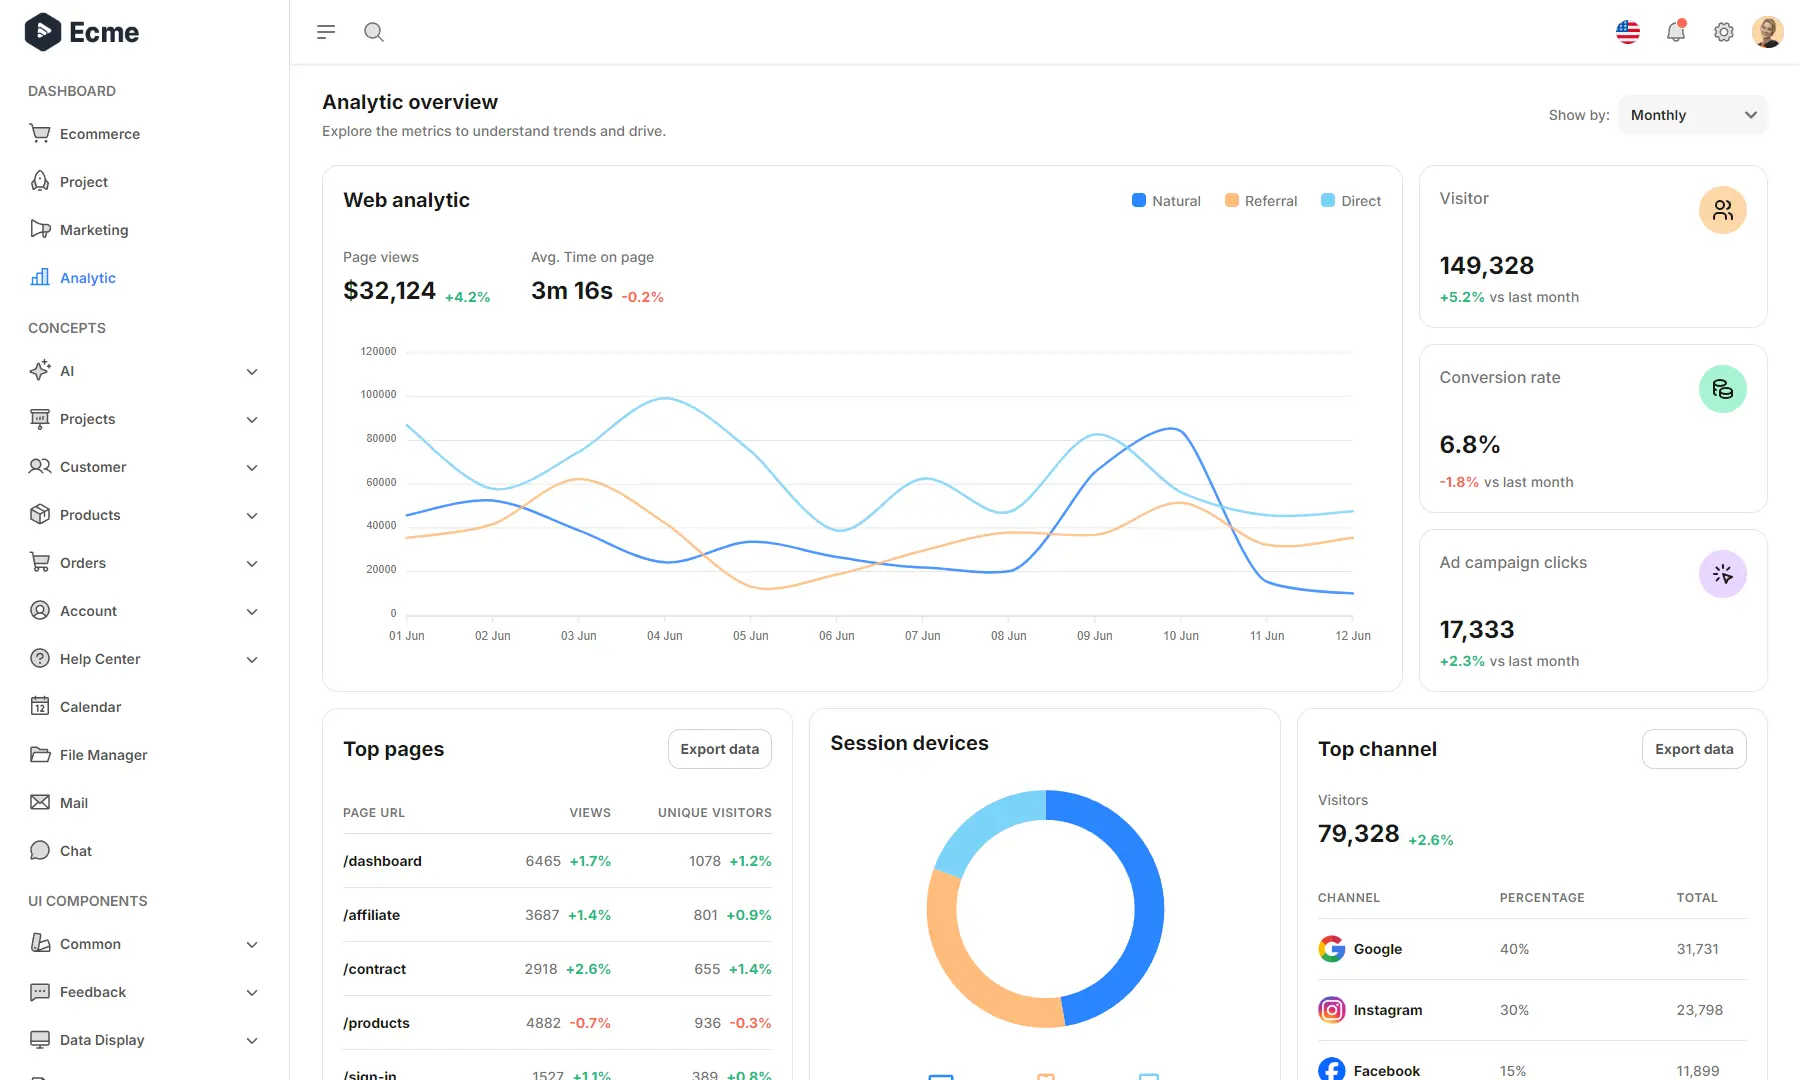Open the Show by Monthly dropdown
Viewport: 1800px width, 1080px height.
point(1692,114)
